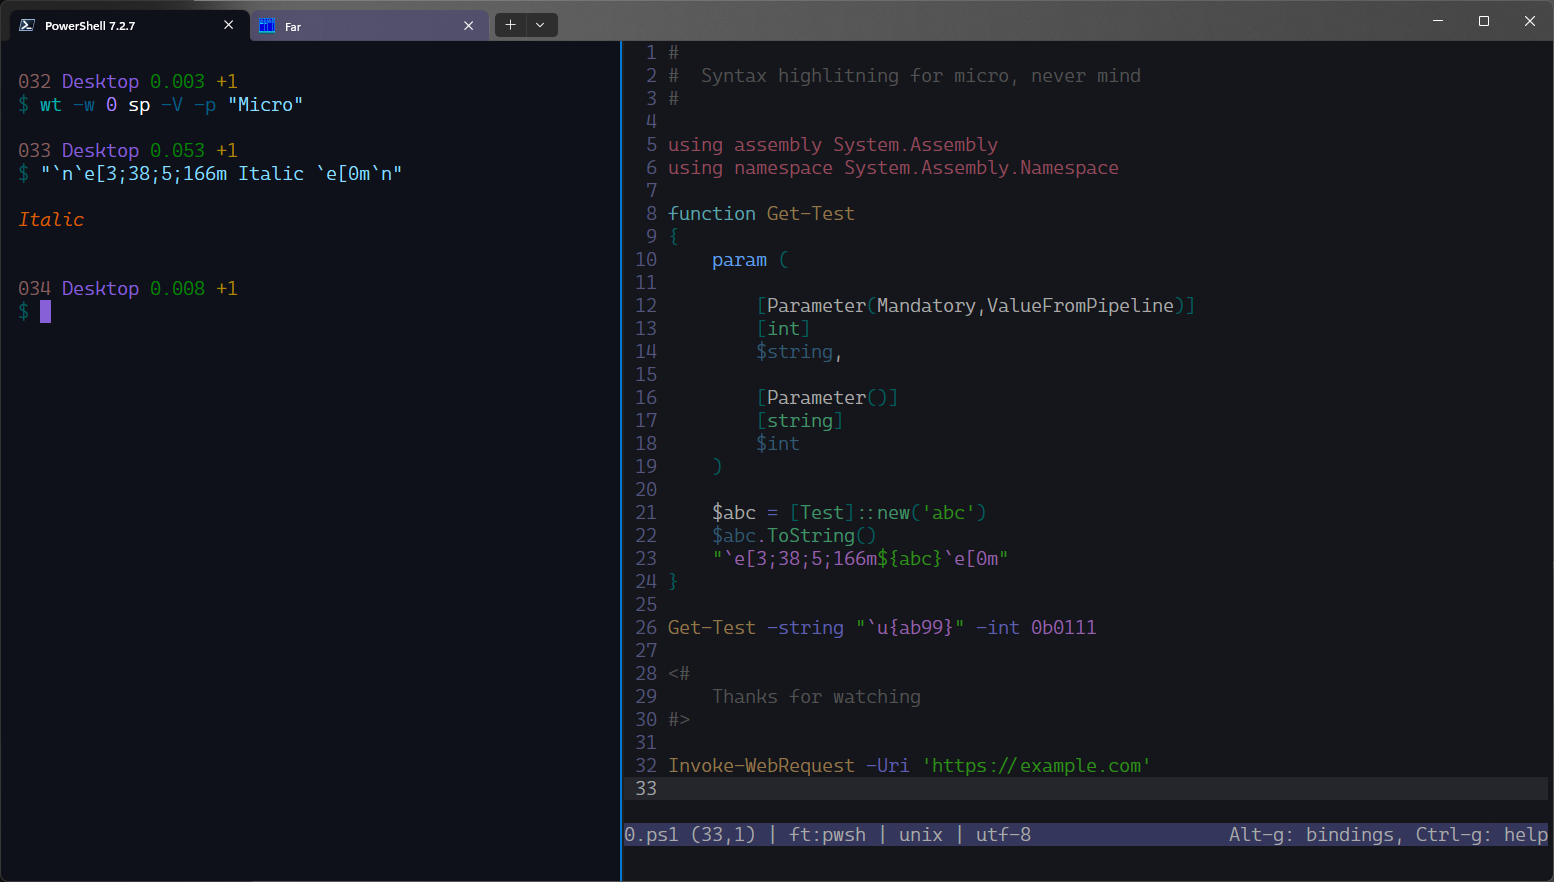The height and width of the screenshot is (882, 1554).
Task: Close the Far tab
Action: [469, 25]
